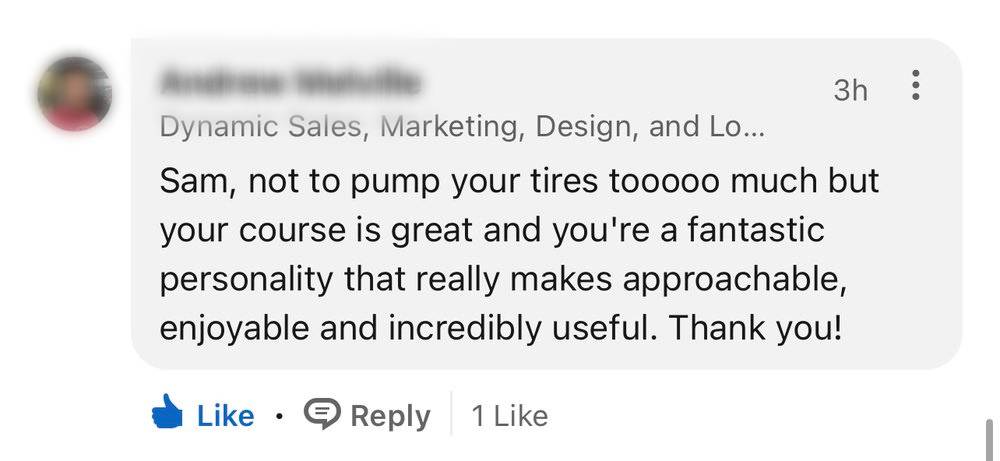Open the three-dot comment options menu
The height and width of the screenshot is (461, 1000).
915,86
